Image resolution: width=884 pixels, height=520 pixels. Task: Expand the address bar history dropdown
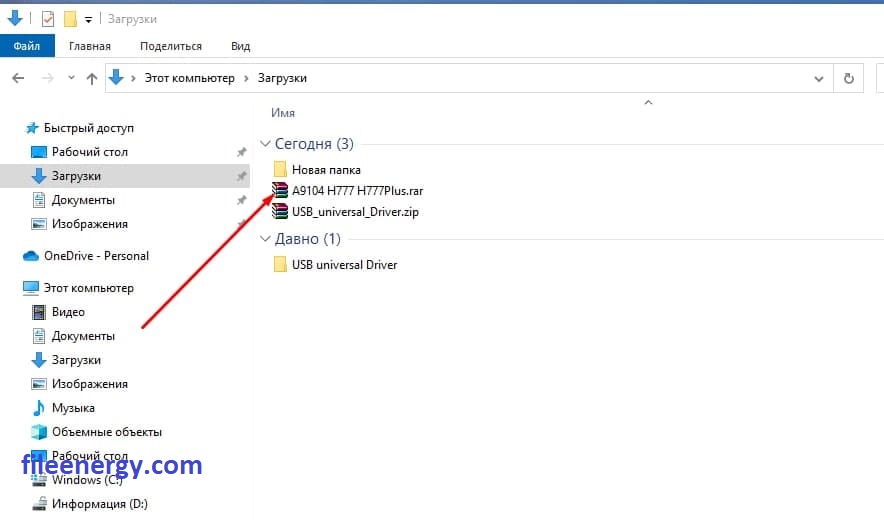819,78
